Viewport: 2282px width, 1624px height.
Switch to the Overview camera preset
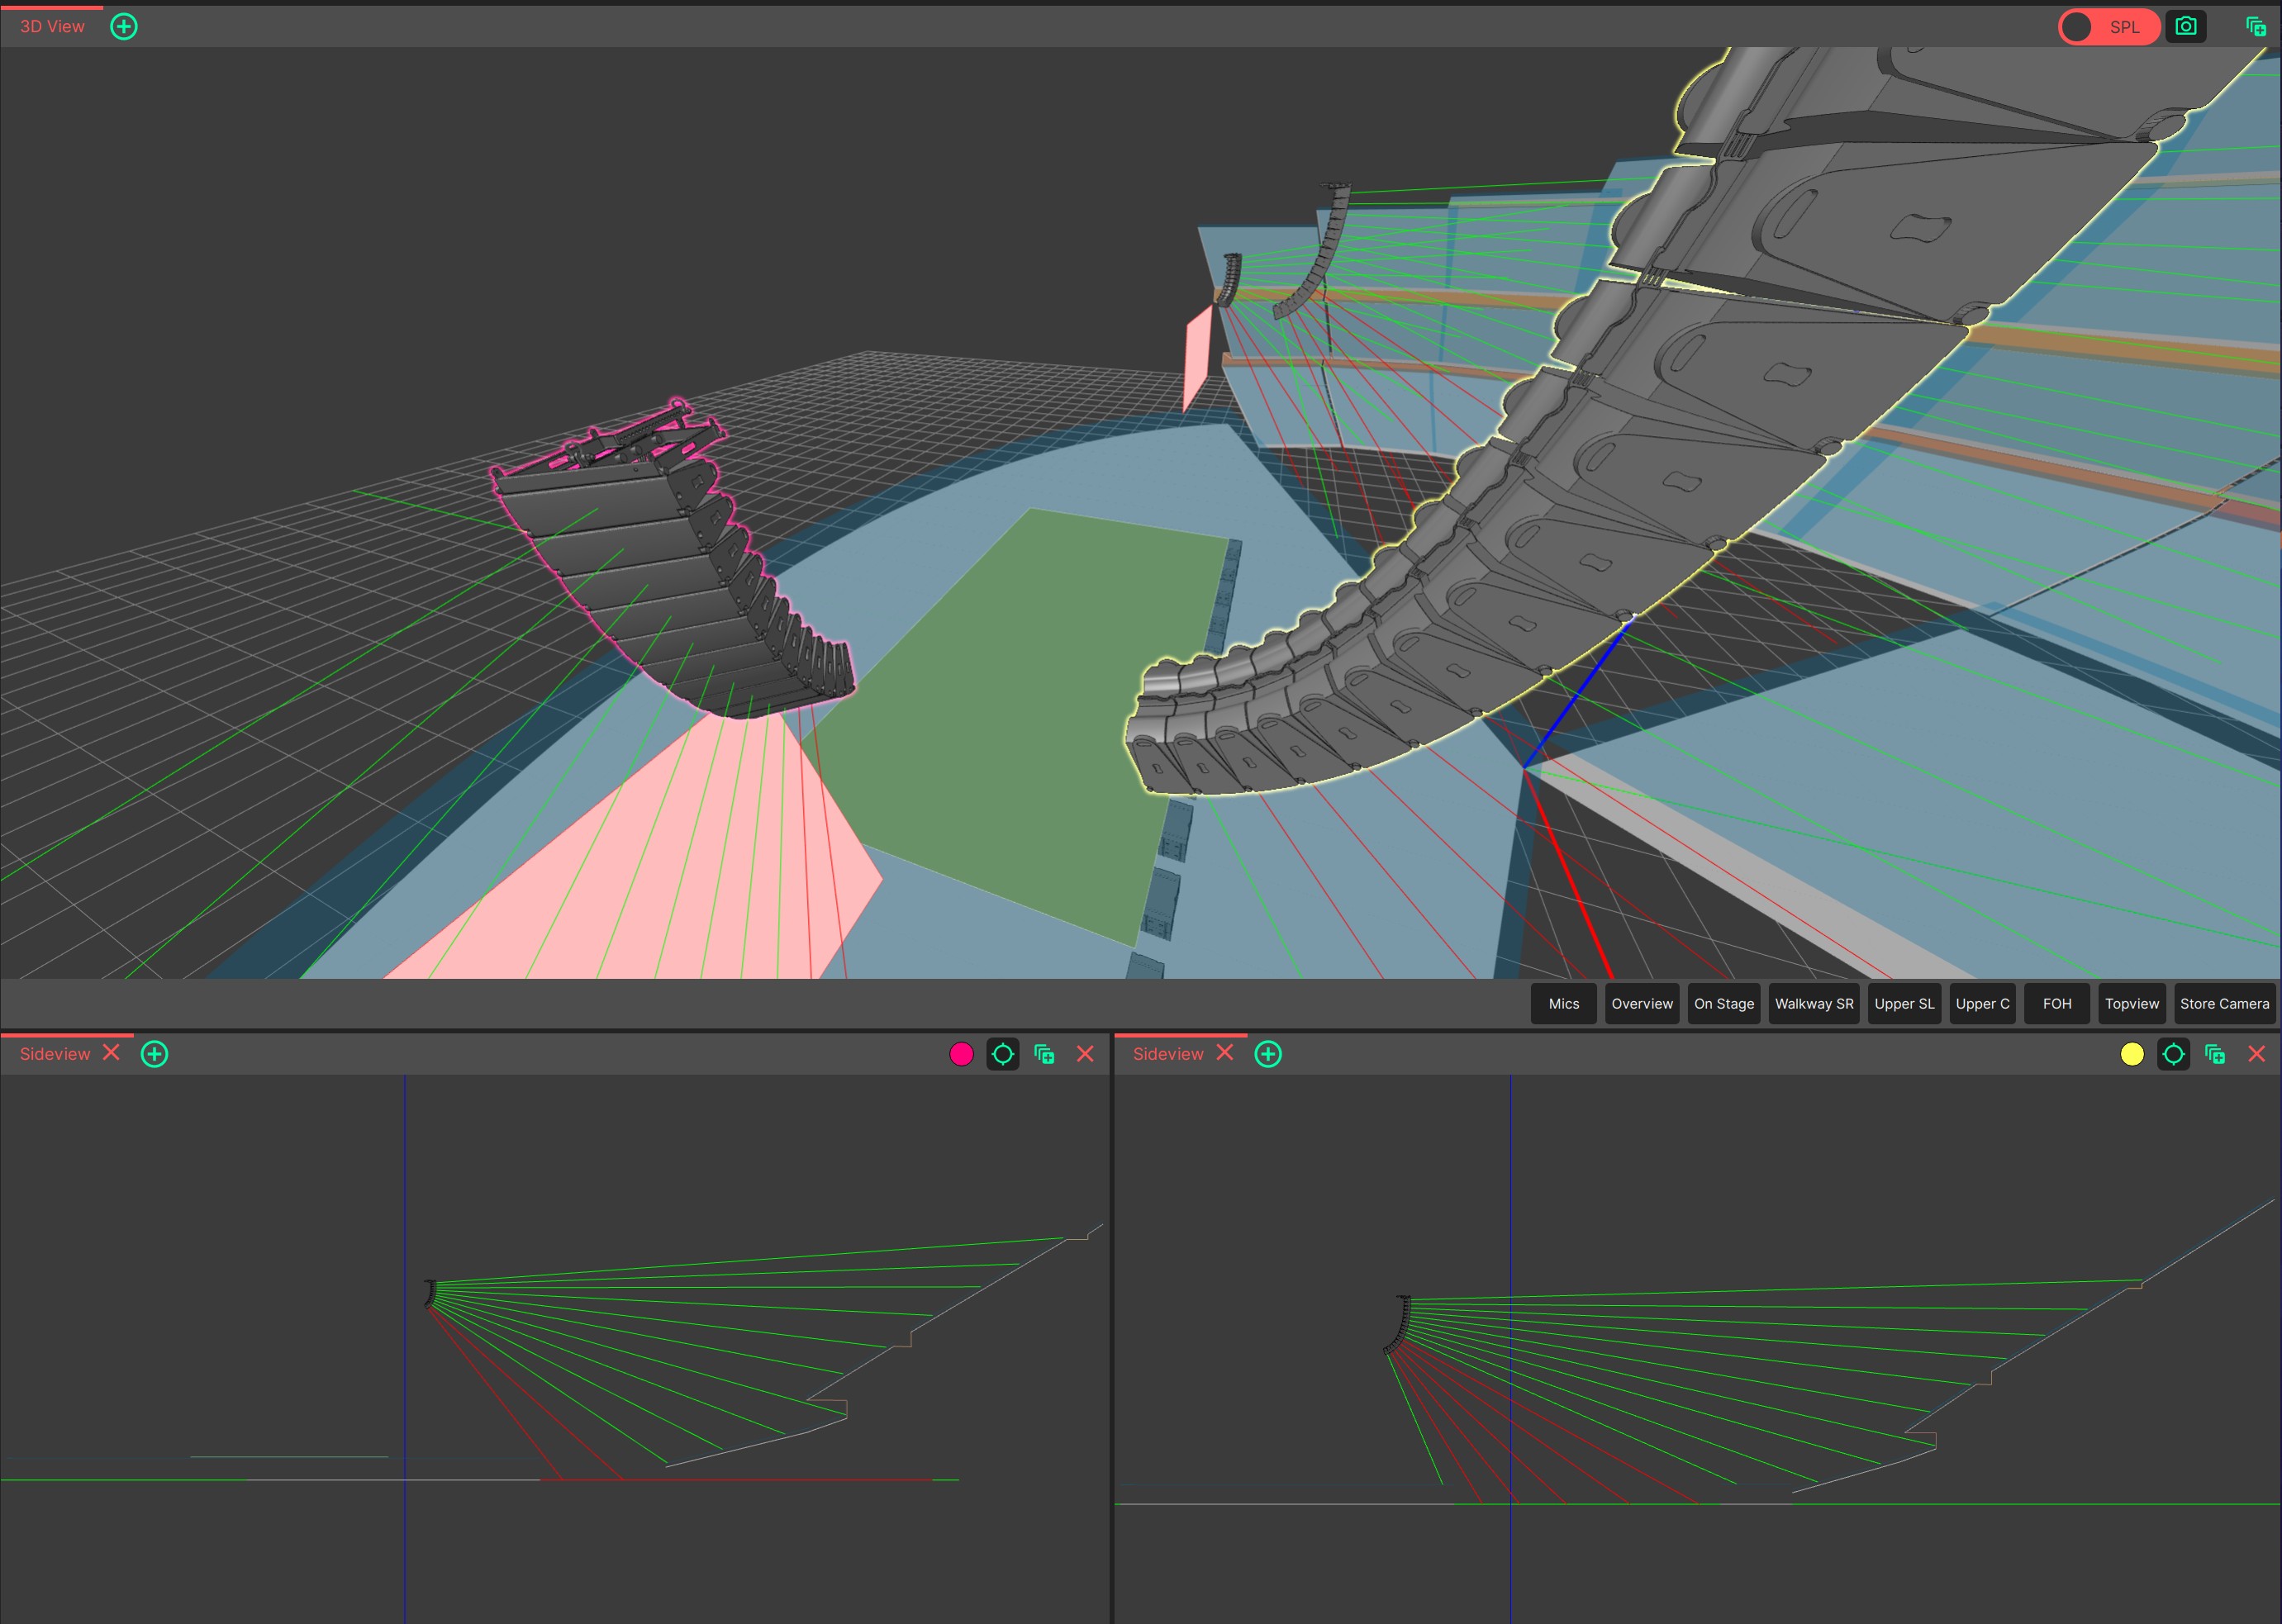tap(1641, 1004)
